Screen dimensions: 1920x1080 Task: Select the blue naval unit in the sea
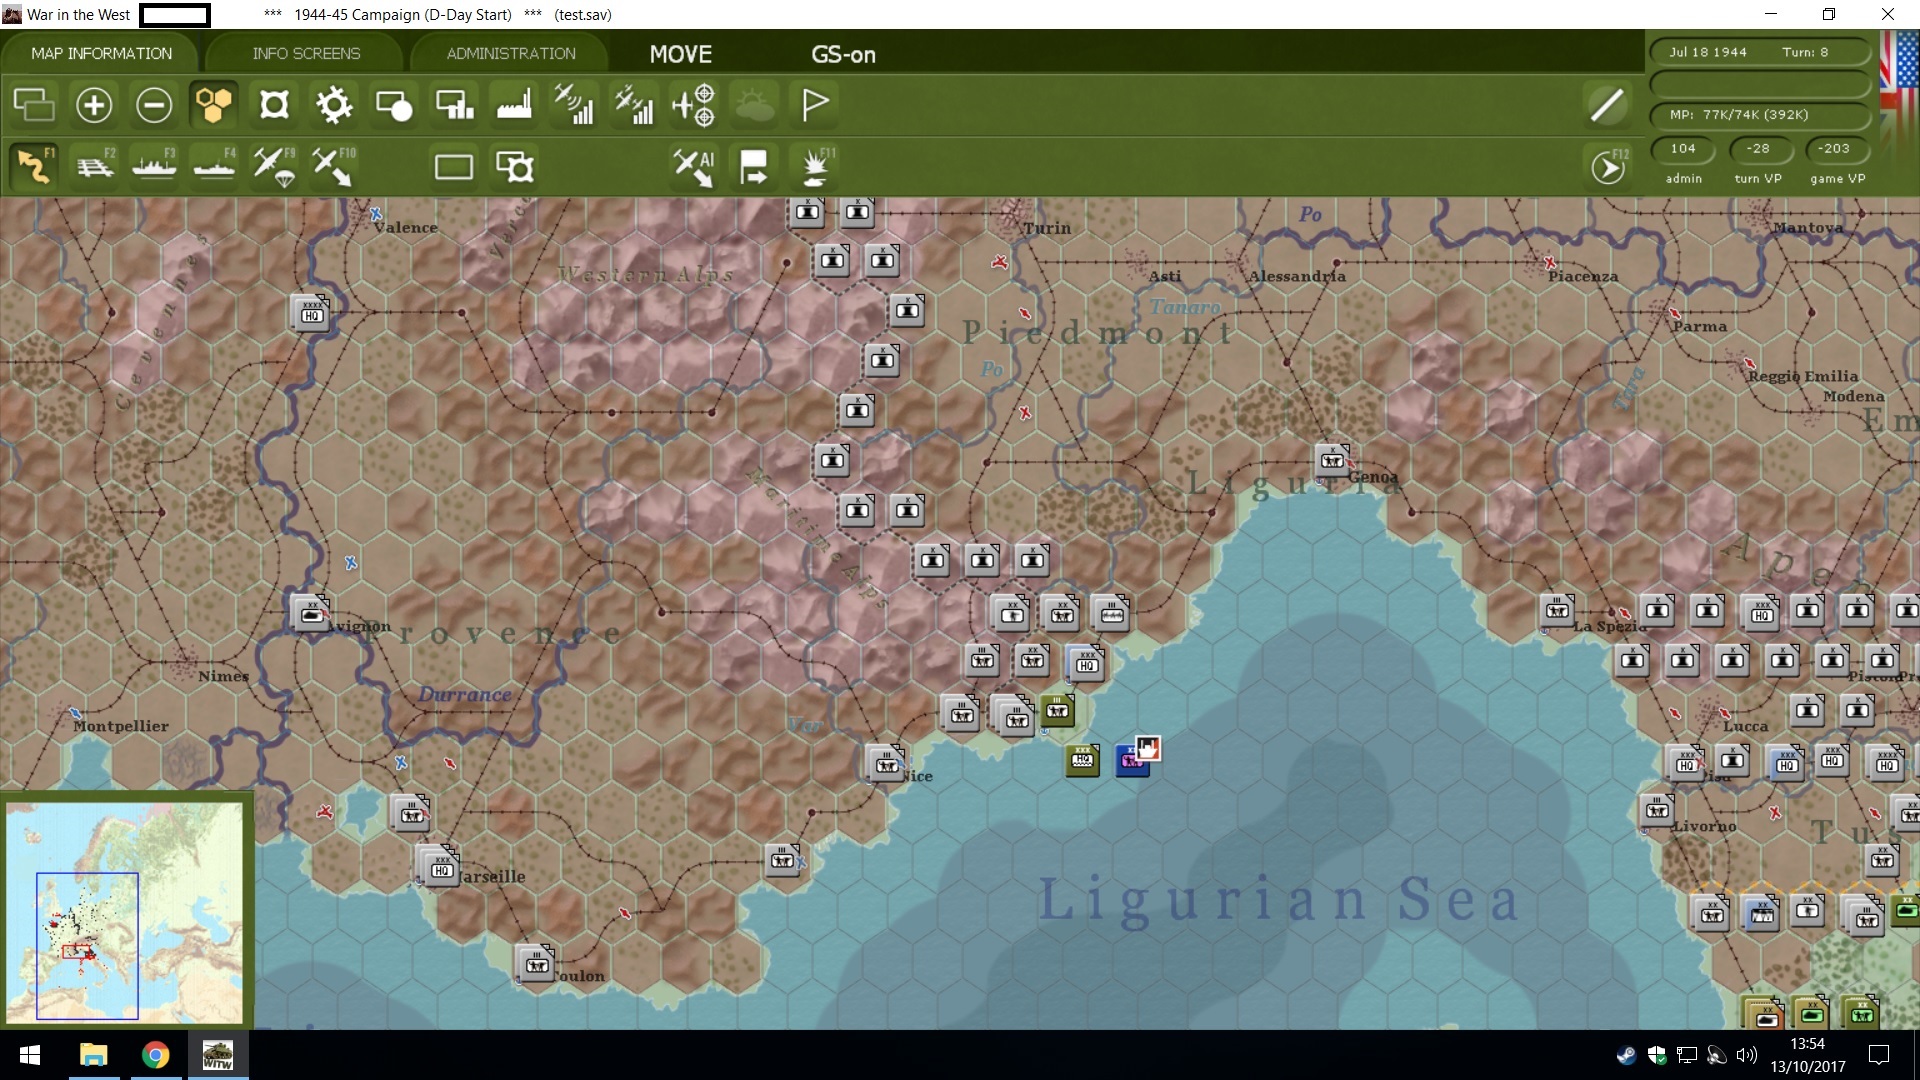pyautogui.click(x=1132, y=760)
